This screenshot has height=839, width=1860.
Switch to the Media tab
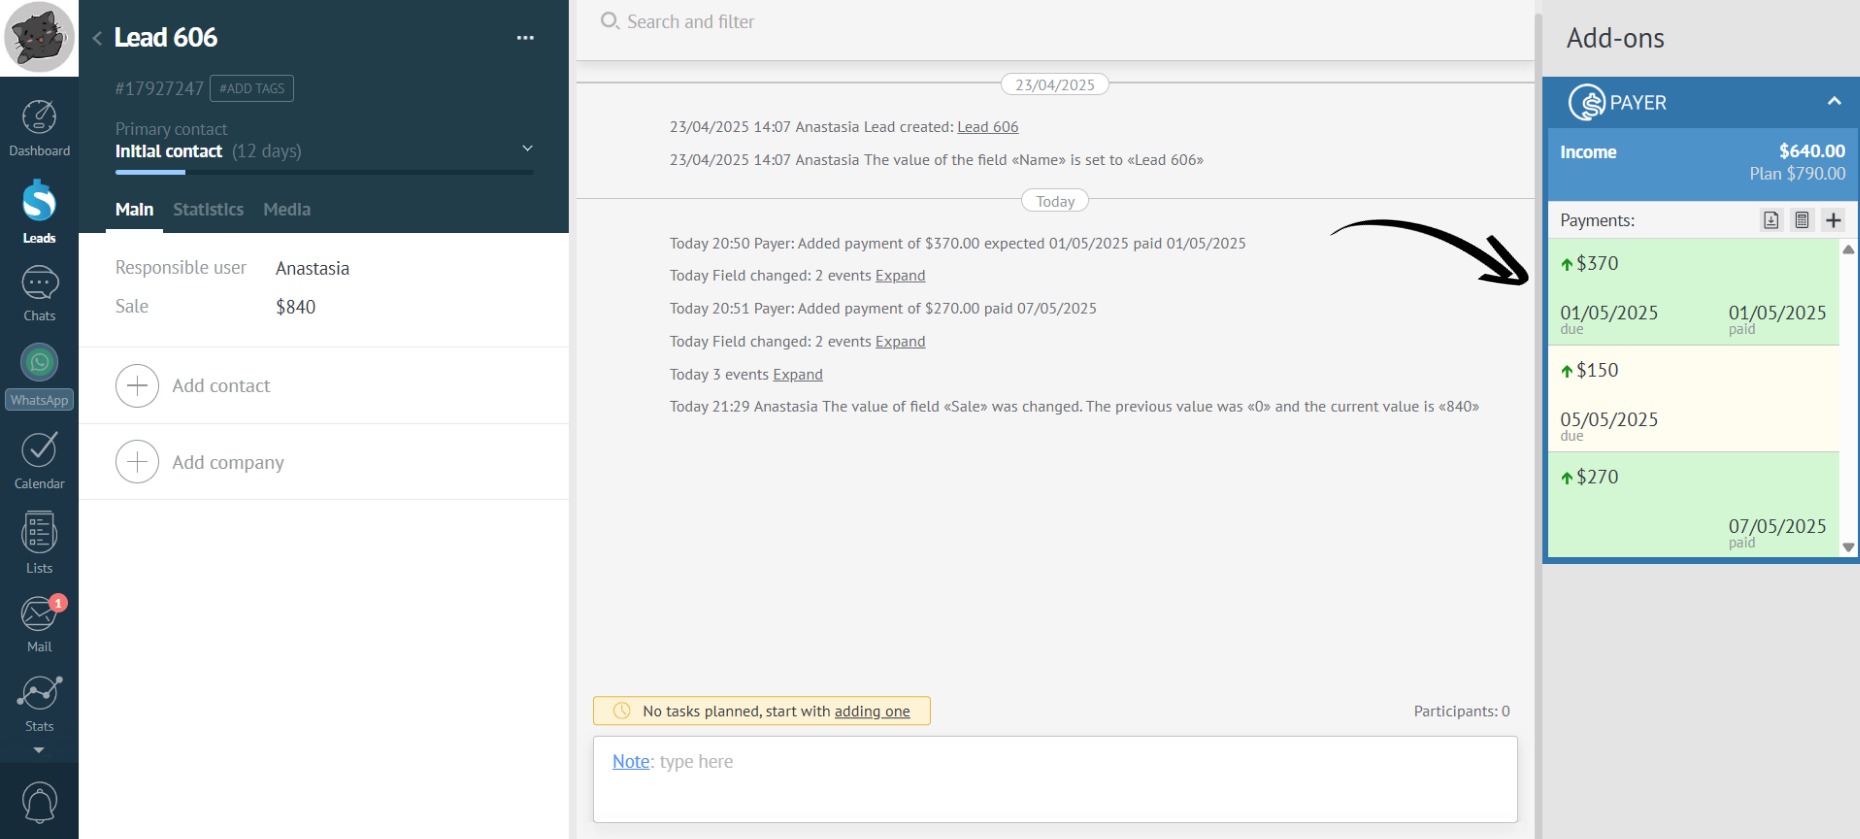pyautogui.click(x=286, y=209)
